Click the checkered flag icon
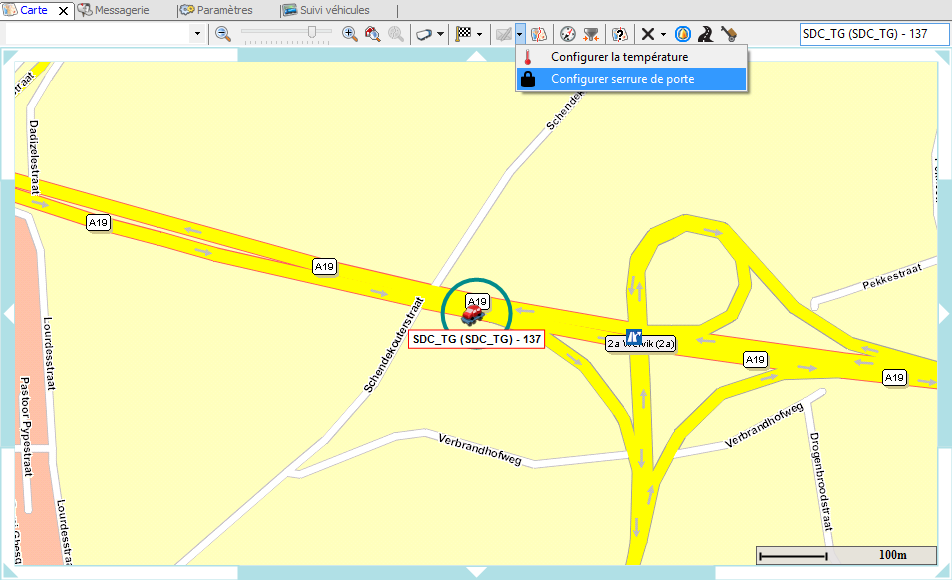 [463, 33]
